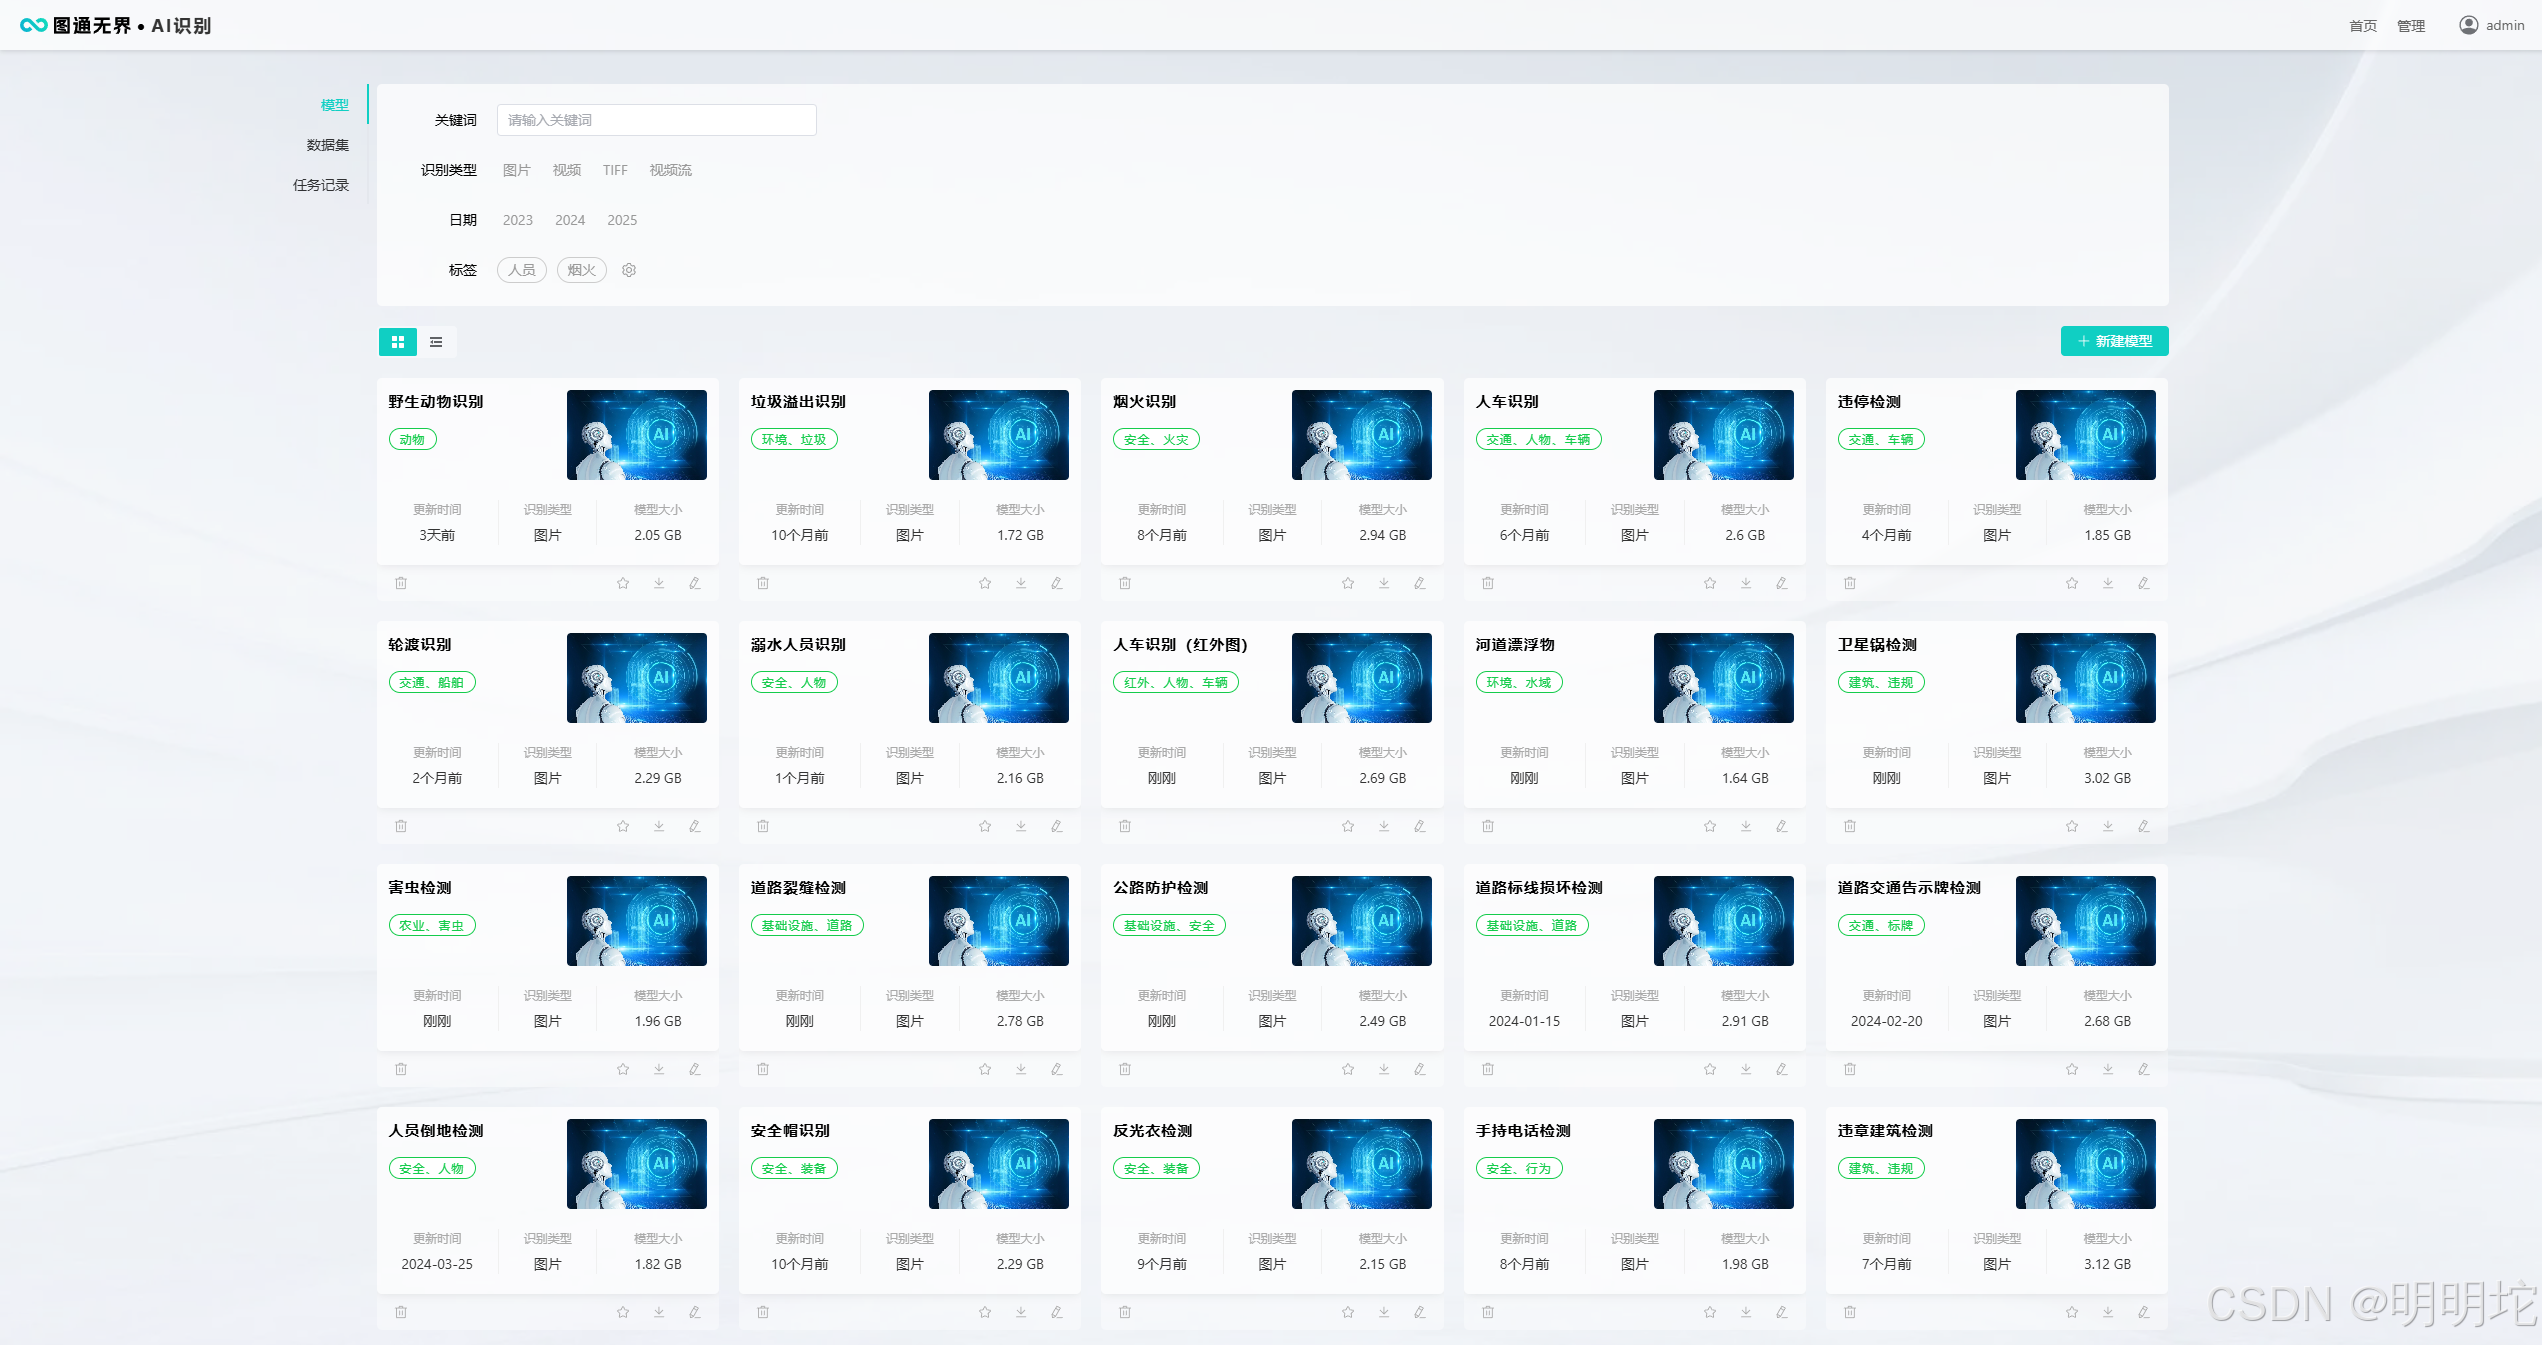Delete the 道路裂缝检测 model
This screenshot has width=2542, height=1345.
click(x=763, y=1069)
